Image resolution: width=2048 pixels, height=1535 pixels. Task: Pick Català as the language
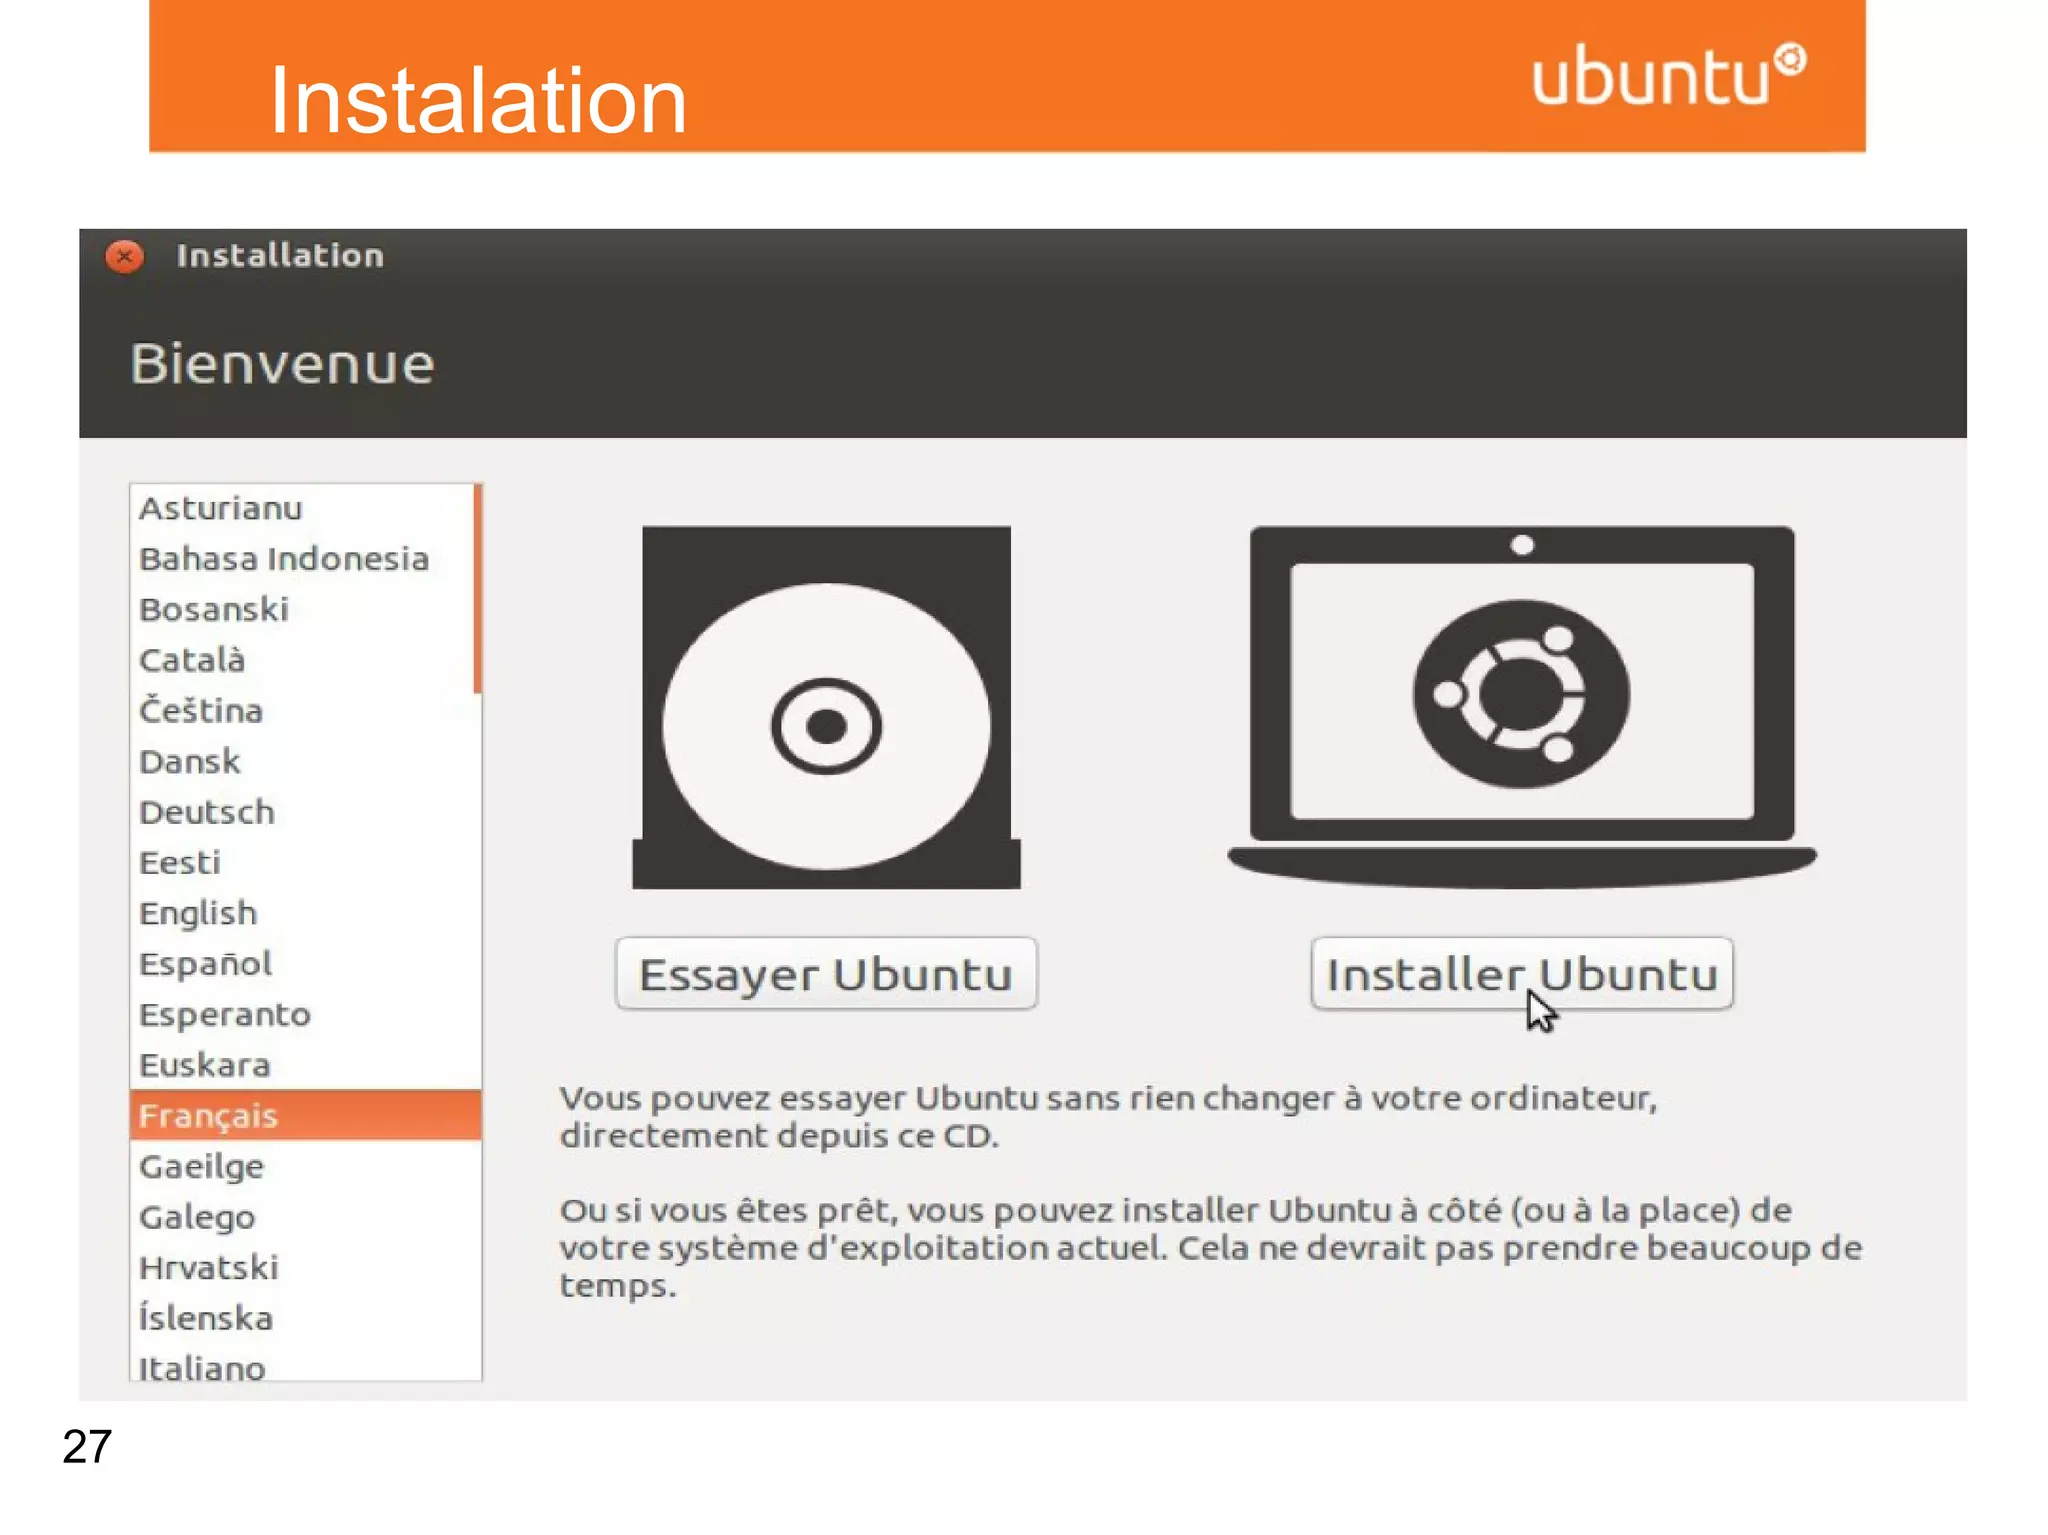click(192, 660)
